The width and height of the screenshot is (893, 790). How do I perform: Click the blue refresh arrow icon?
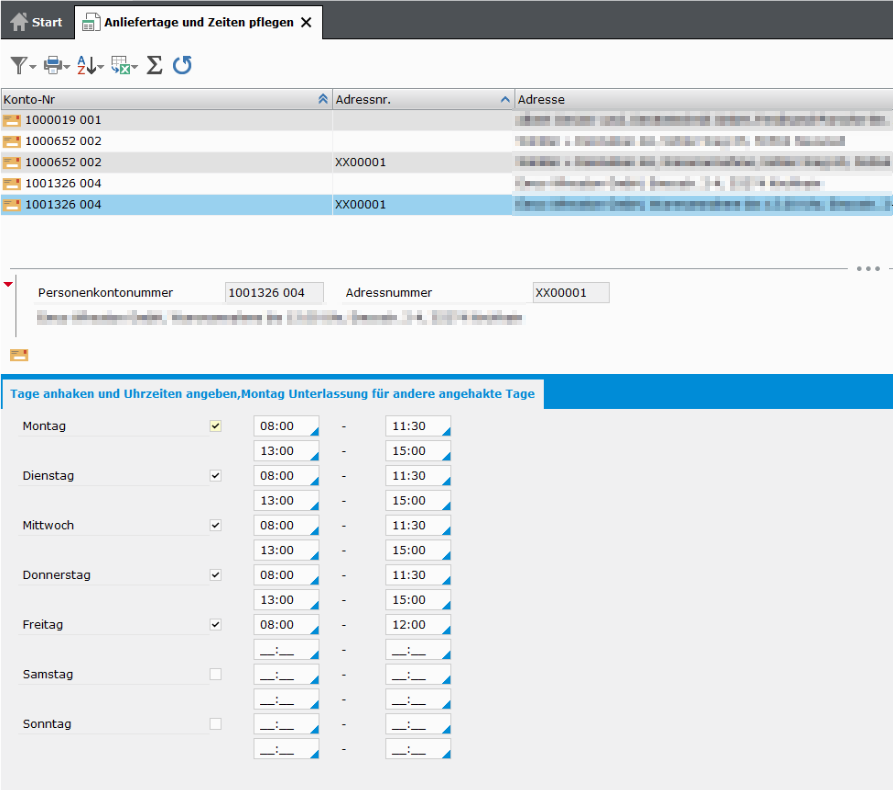182,65
